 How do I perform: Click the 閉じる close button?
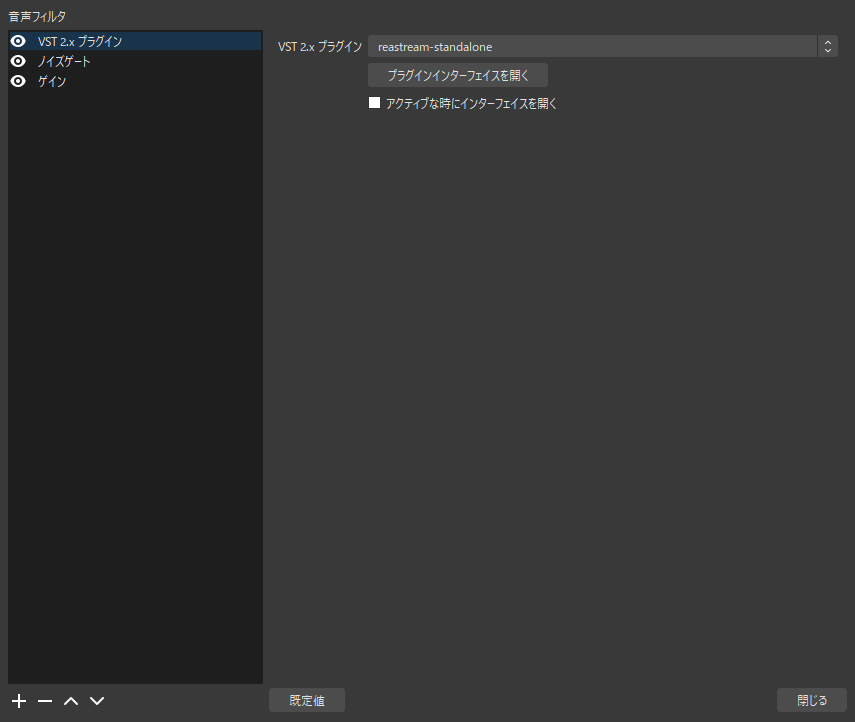812,700
